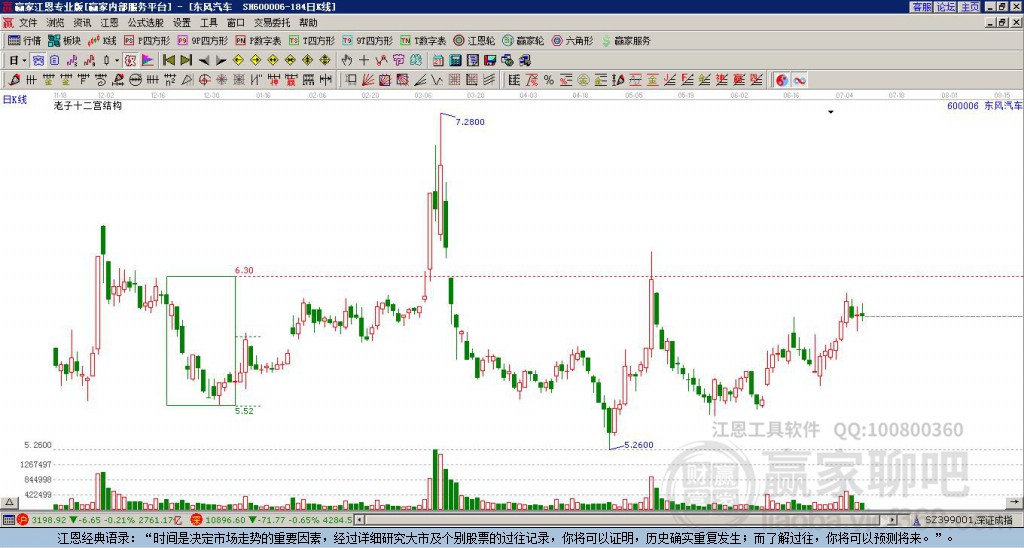Open the 9T四方形 tool
The height and width of the screenshot is (548, 1024).
click(368, 40)
